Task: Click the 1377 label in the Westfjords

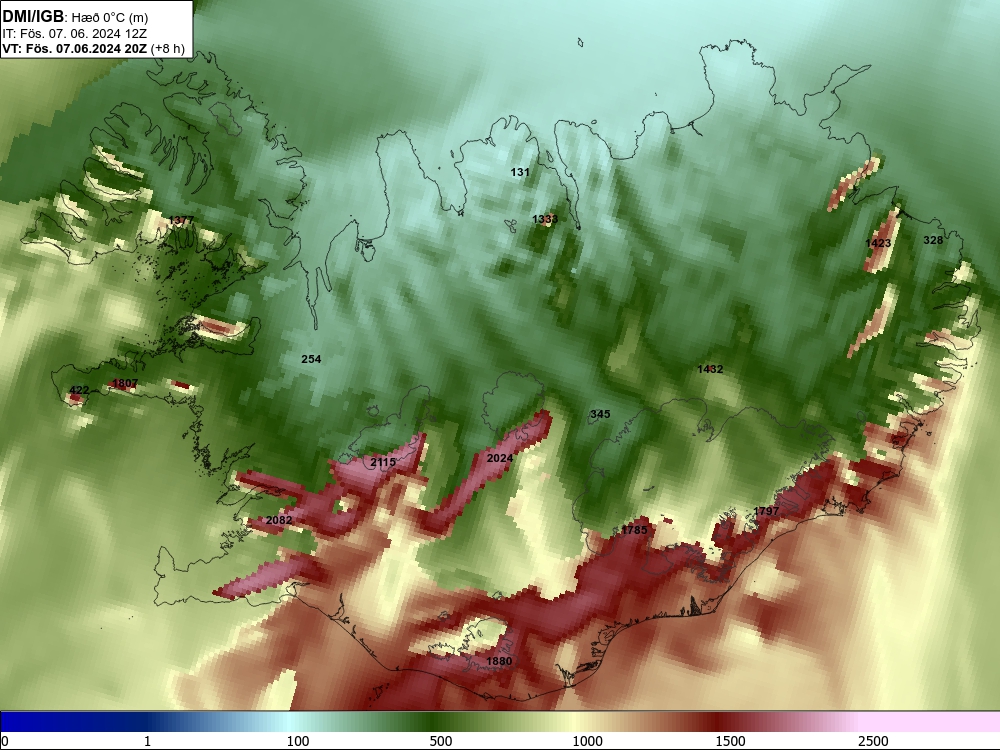Action: pyautogui.click(x=180, y=220)
